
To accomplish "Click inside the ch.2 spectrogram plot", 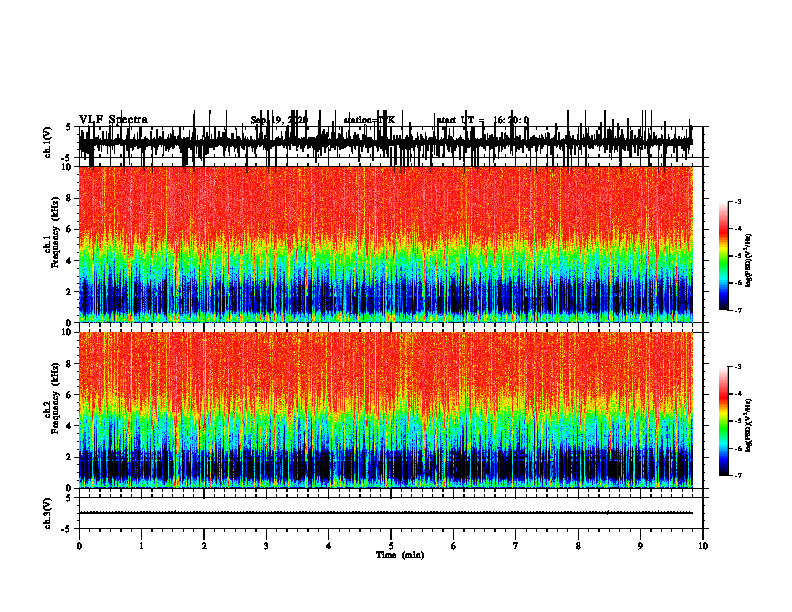I will 386,410.
